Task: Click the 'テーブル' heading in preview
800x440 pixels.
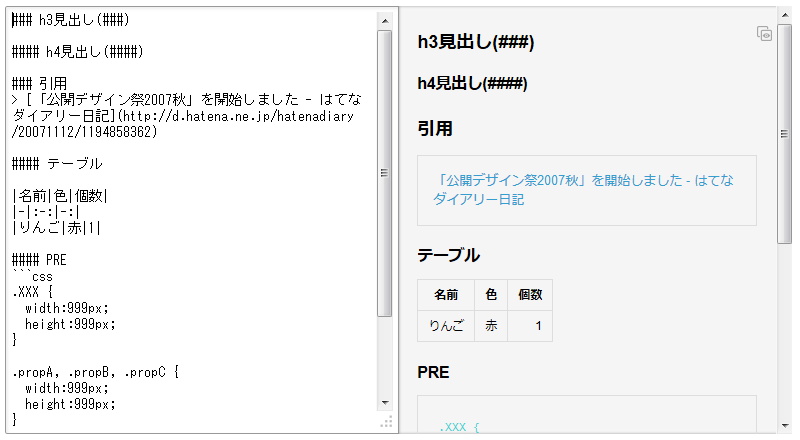Action: [448, 255]
